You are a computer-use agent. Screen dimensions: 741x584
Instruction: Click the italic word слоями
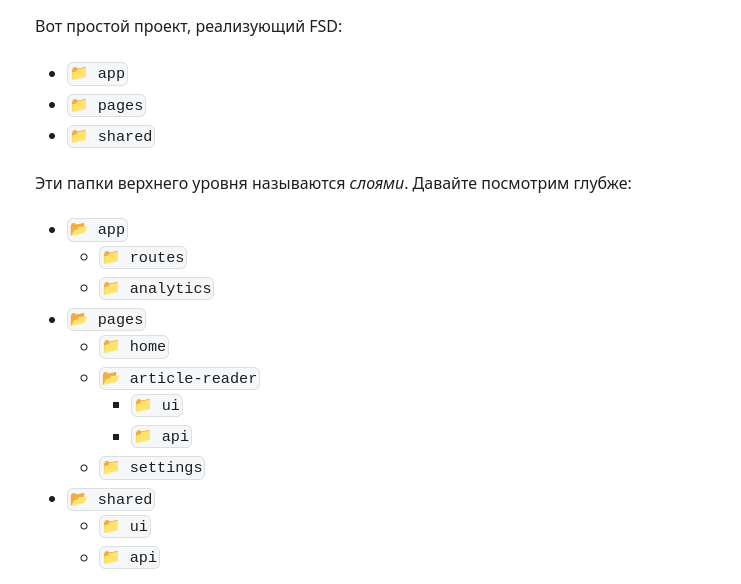(377, 183)
